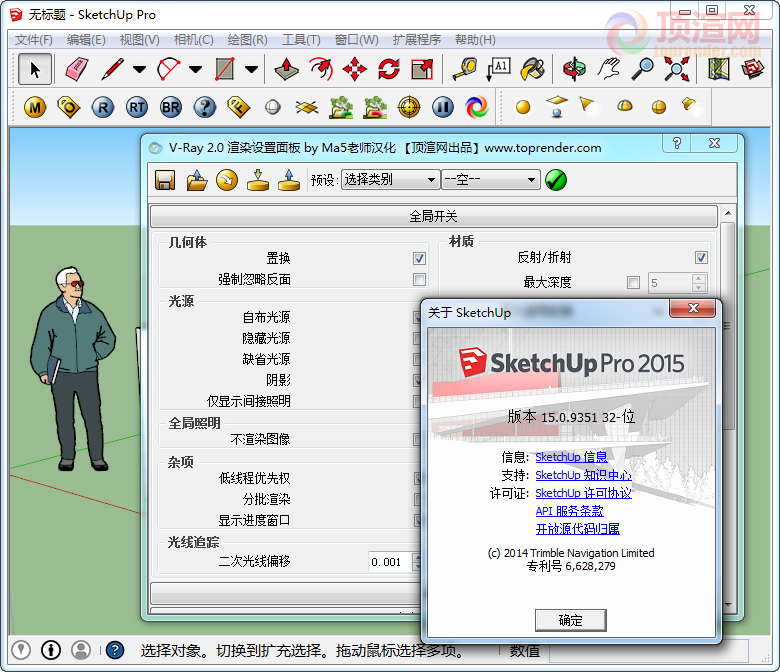Run V-Ray batch render BR icon
The width and height of the screenshot is (780, 672).
(171, 107)
